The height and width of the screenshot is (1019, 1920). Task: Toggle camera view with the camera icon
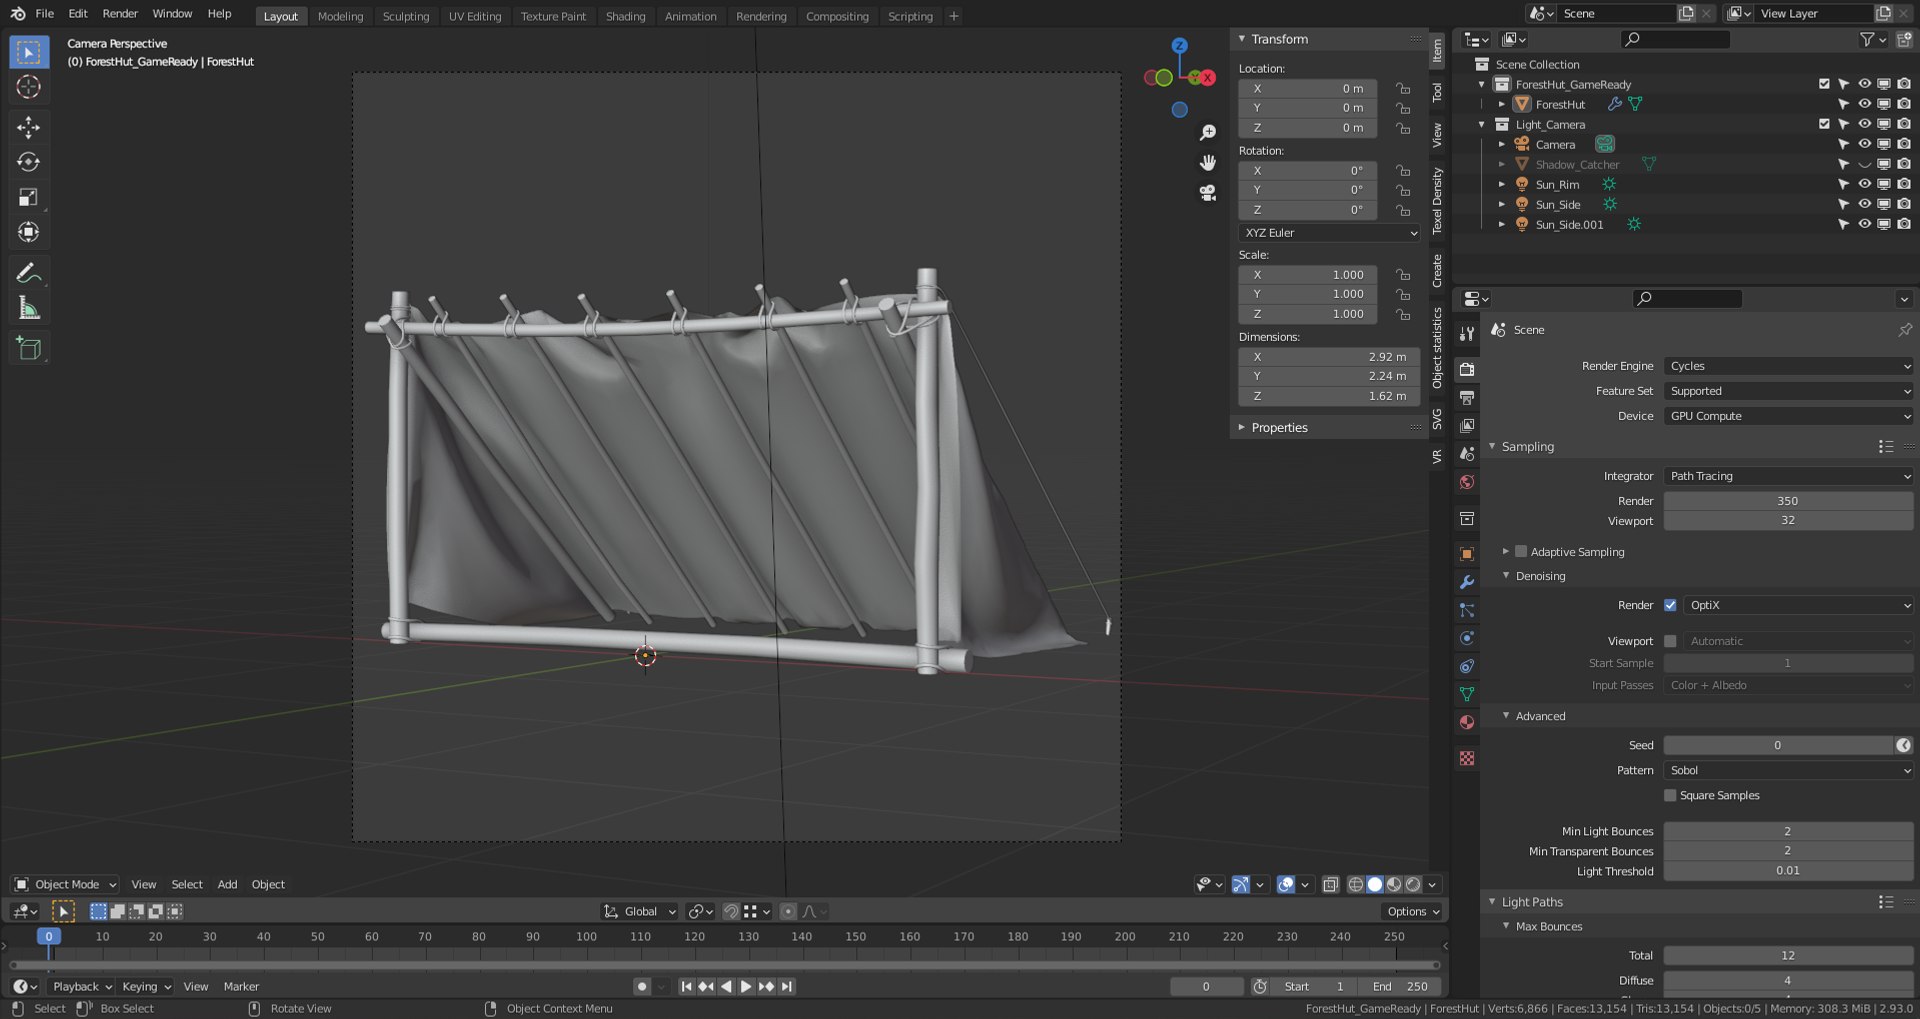pos(1208,193)
